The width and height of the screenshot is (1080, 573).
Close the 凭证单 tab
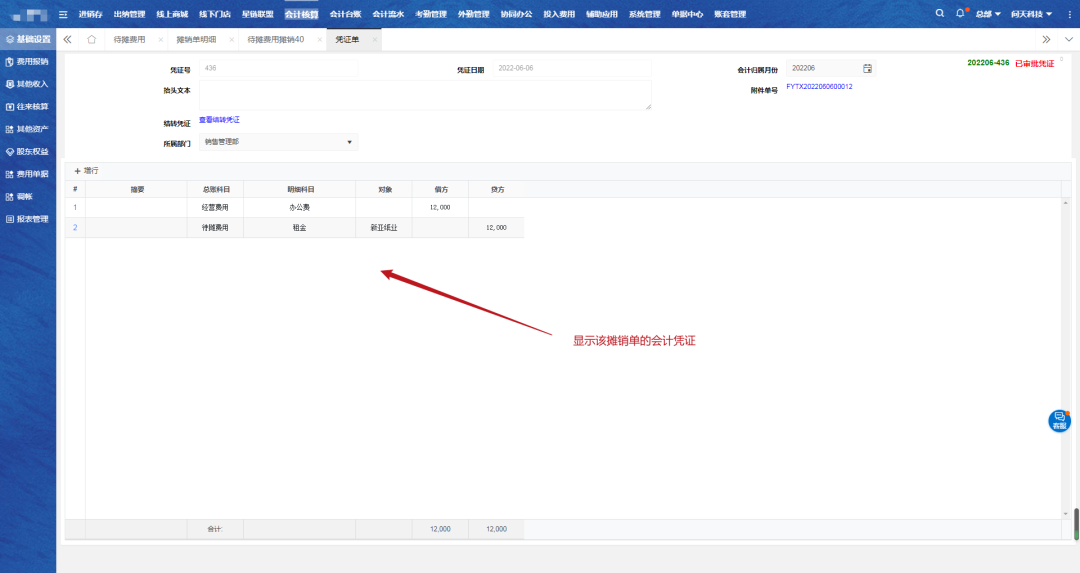click(375, 39)
